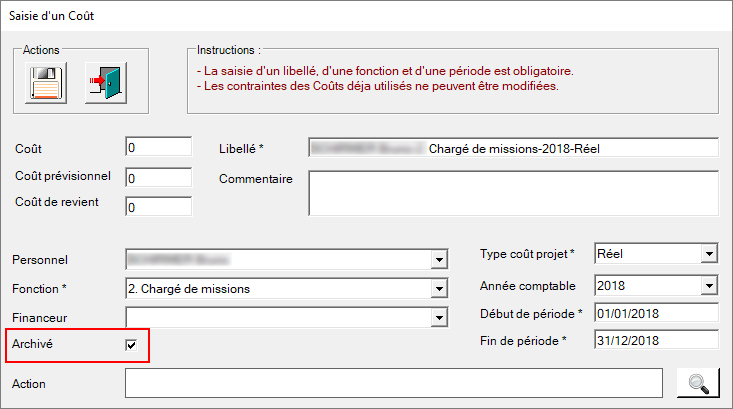The width and height of the screenshot is (733, 409).
Task: Click the Archivé label text
Action: (32, 344)
